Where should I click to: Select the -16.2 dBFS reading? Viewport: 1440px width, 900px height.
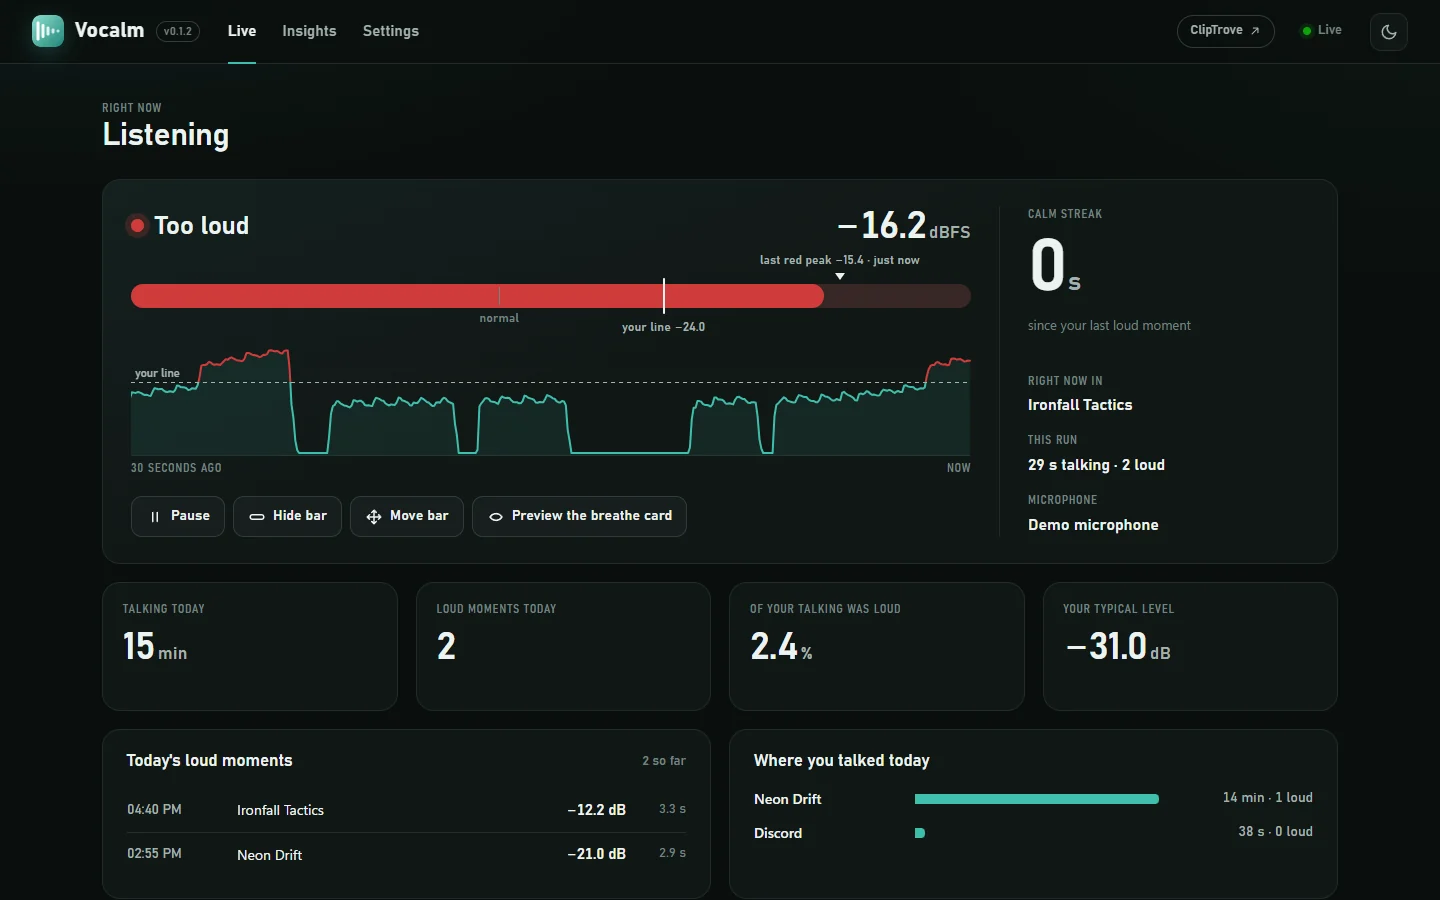(x=904, y=226)
